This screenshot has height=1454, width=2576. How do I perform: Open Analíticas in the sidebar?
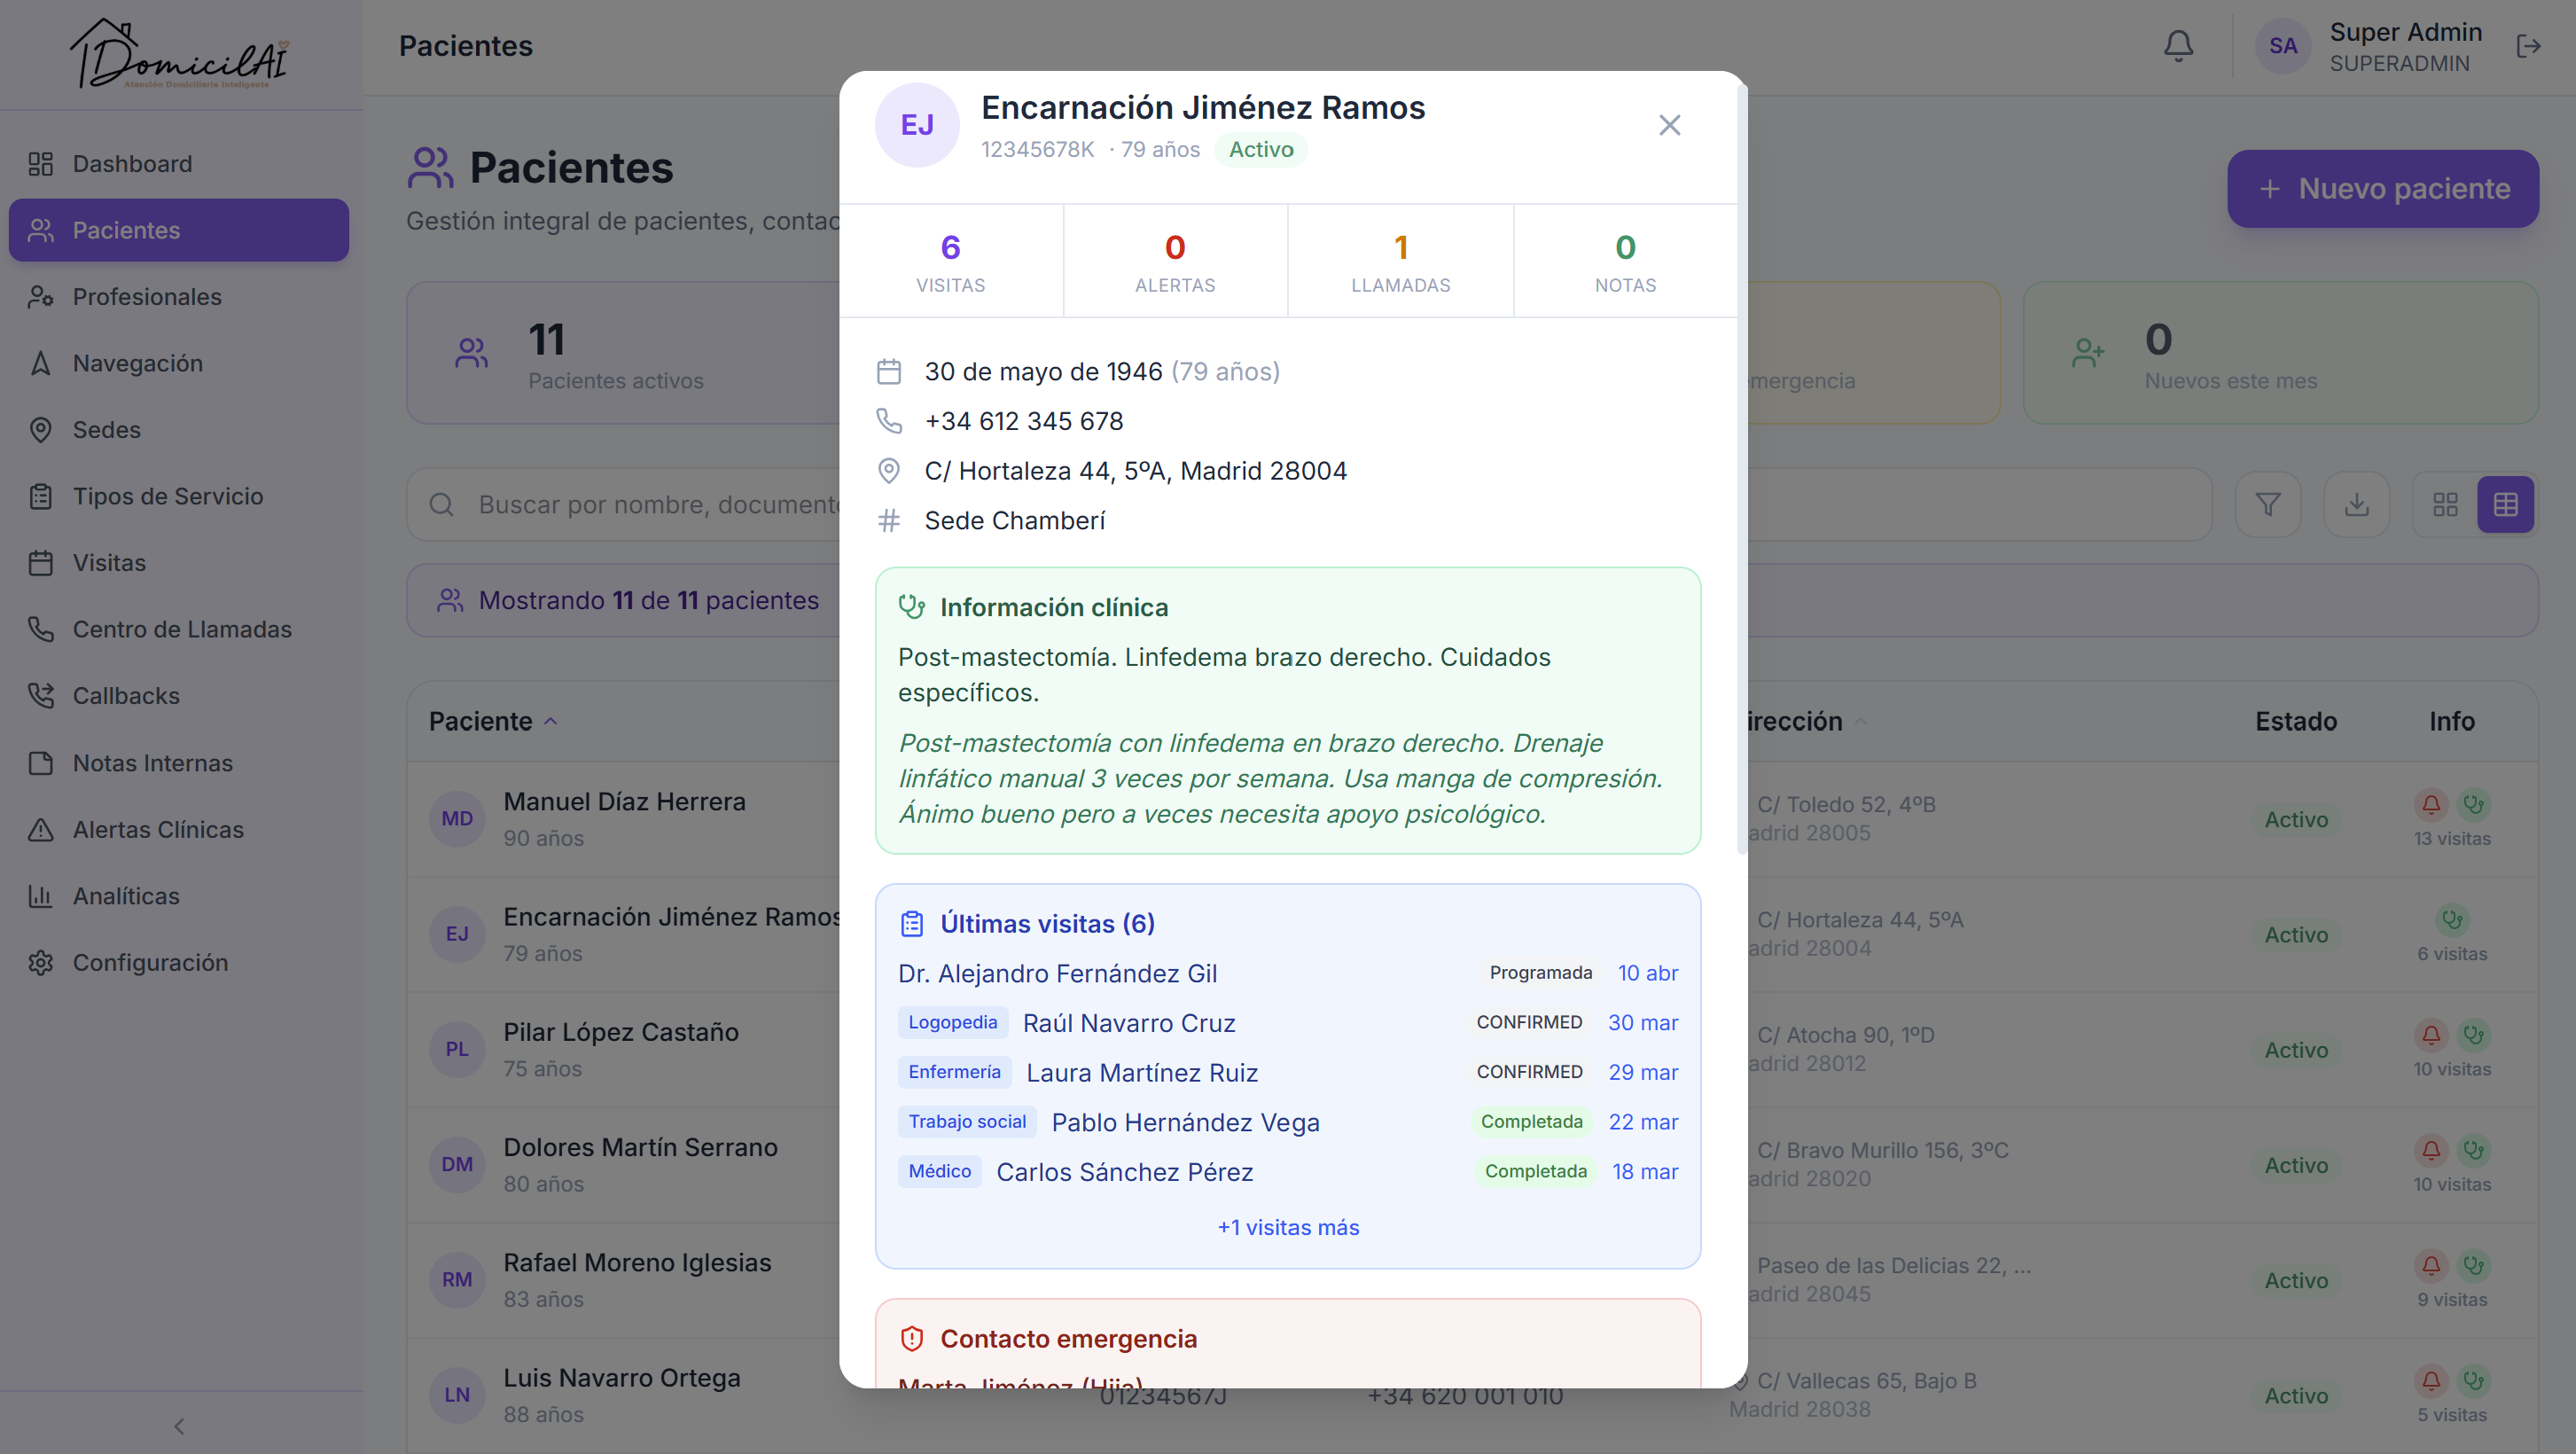tap(179, 896)
